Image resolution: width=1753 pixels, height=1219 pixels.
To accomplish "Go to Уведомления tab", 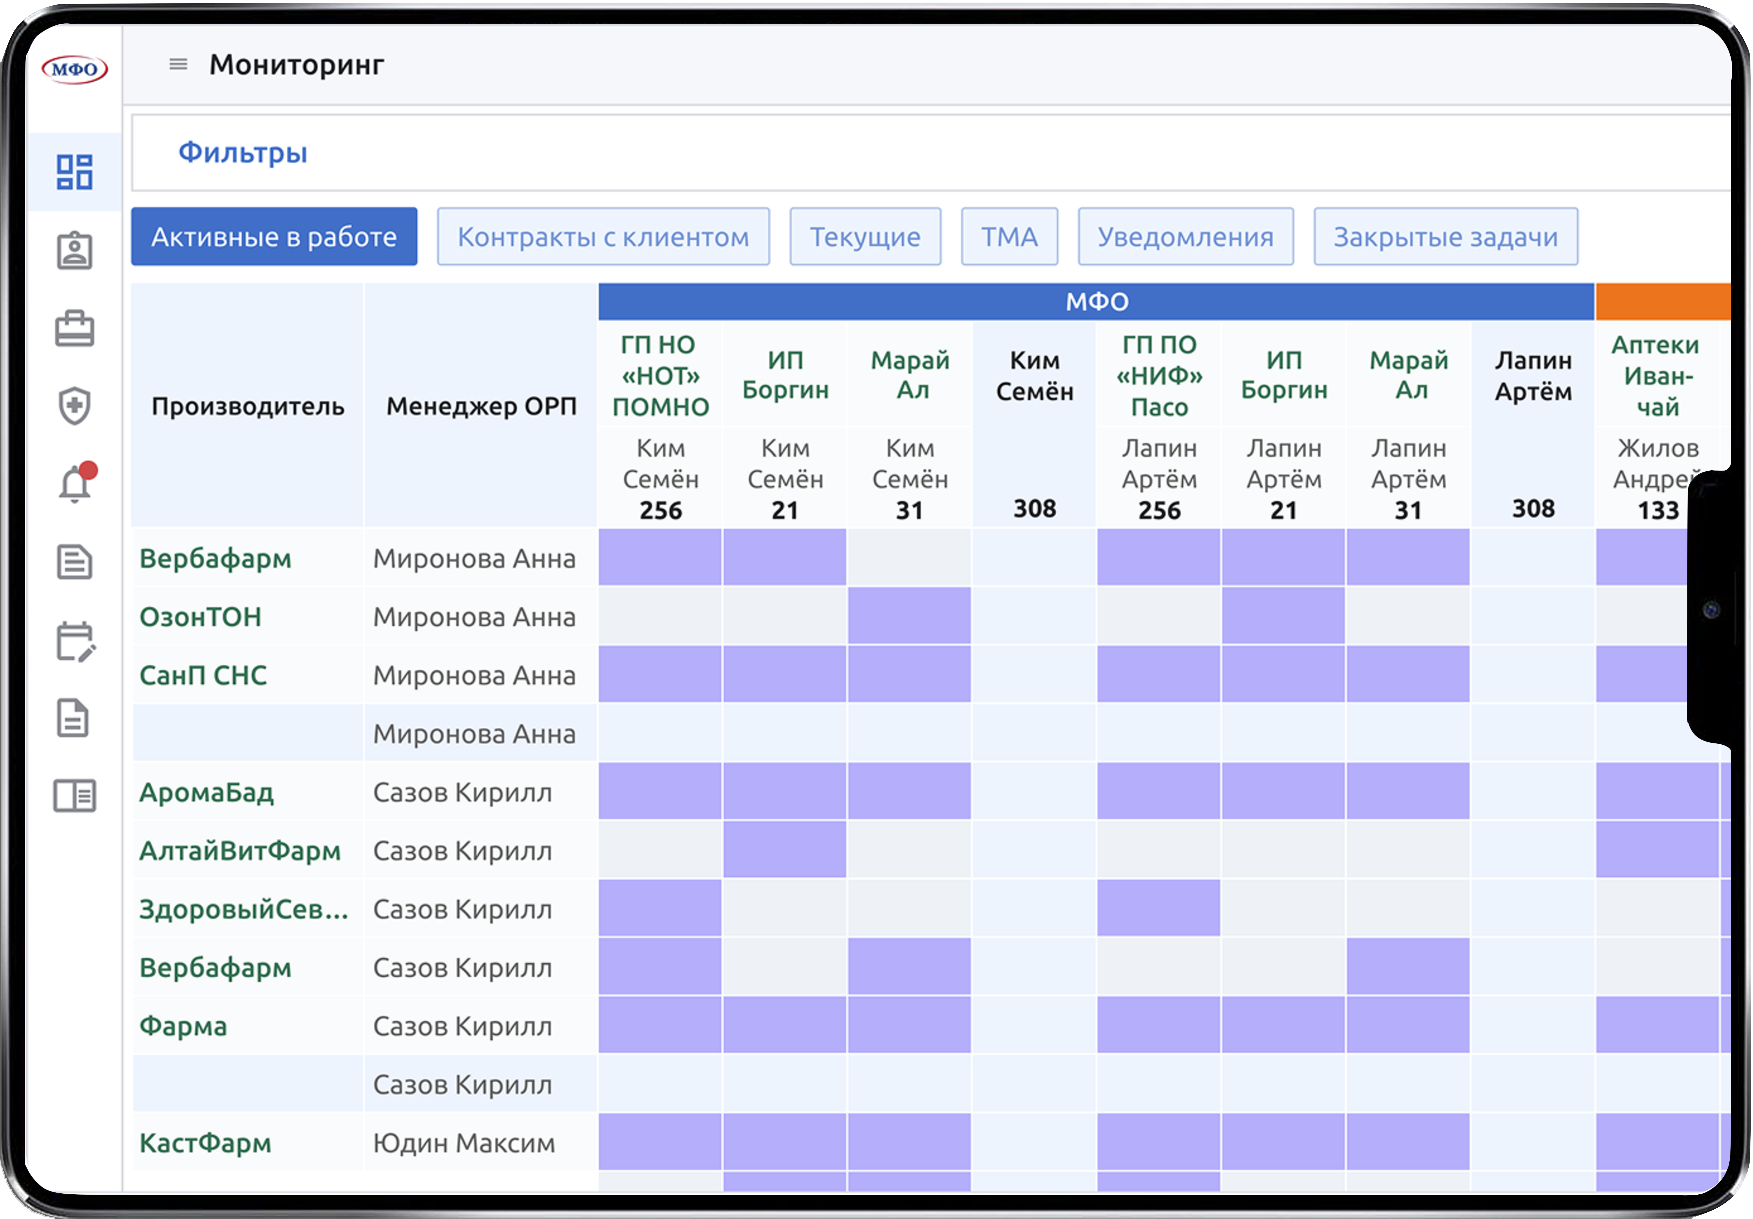I will click(1185, 237).
